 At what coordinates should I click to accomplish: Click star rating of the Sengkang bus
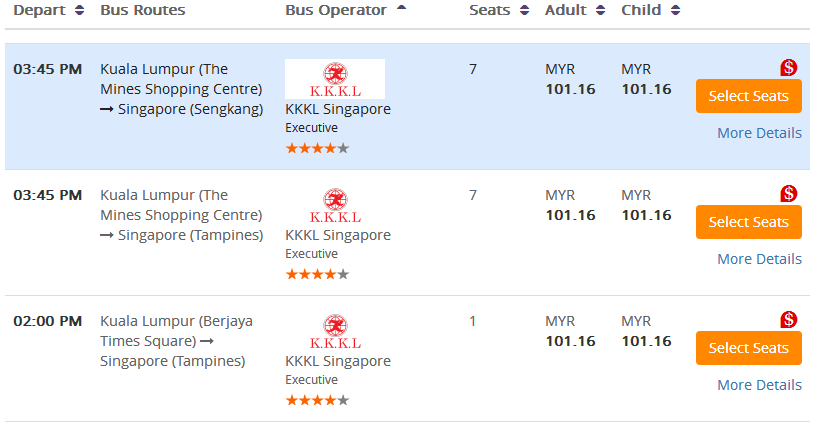point(317,148)
